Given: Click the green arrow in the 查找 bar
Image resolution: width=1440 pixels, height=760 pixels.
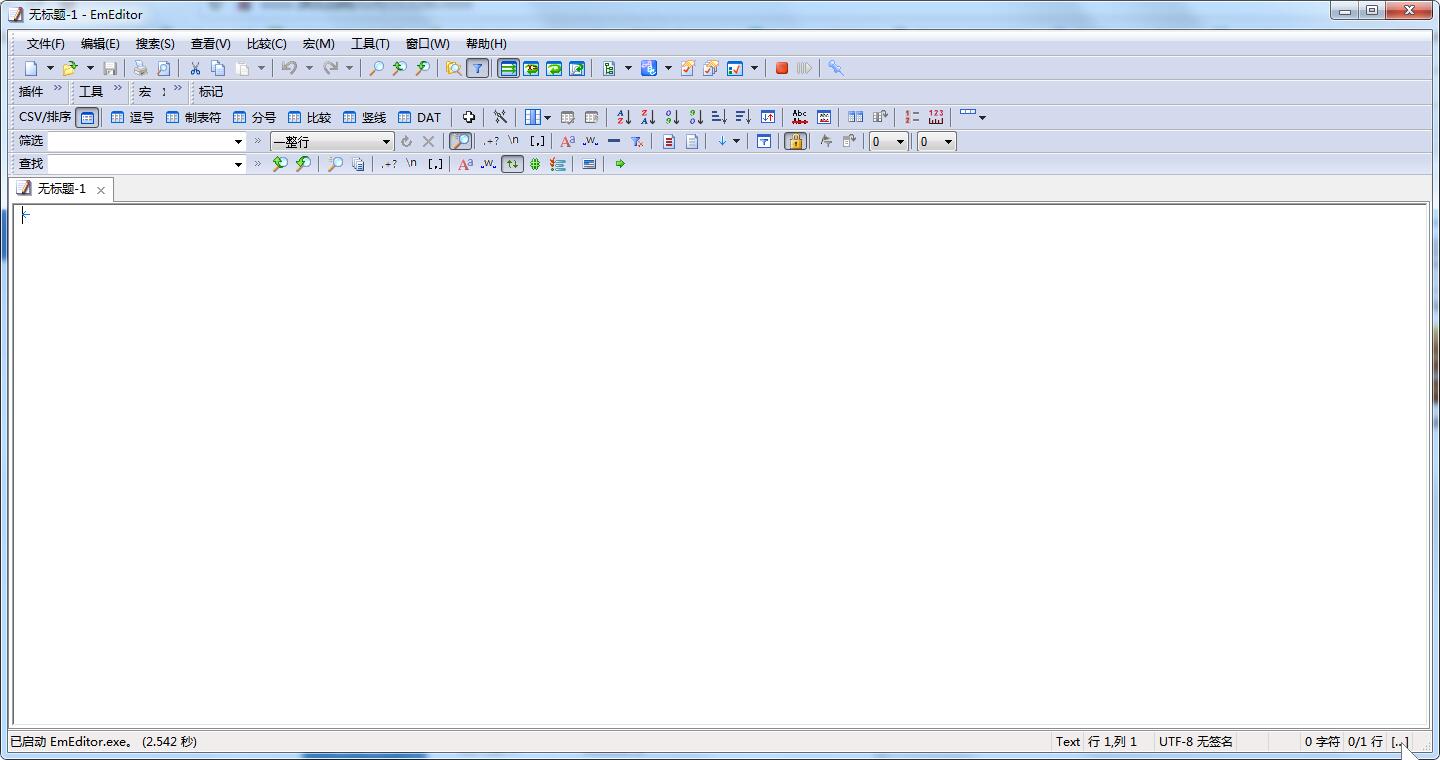Looking at the screenshot, I should pyautogui.click(x=619, y=164).
